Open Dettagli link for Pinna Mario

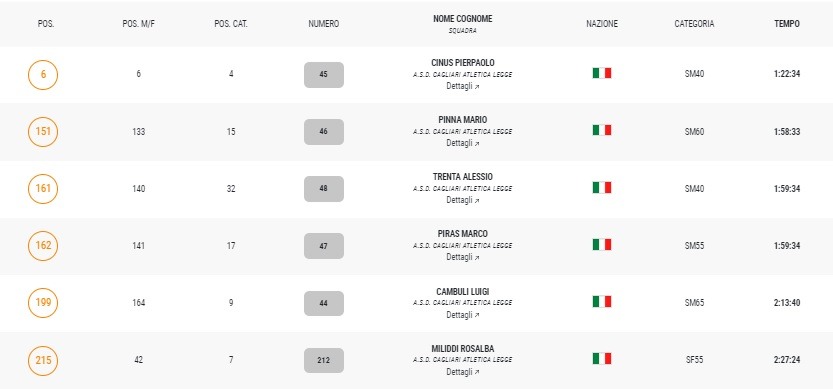coord(462,143)
